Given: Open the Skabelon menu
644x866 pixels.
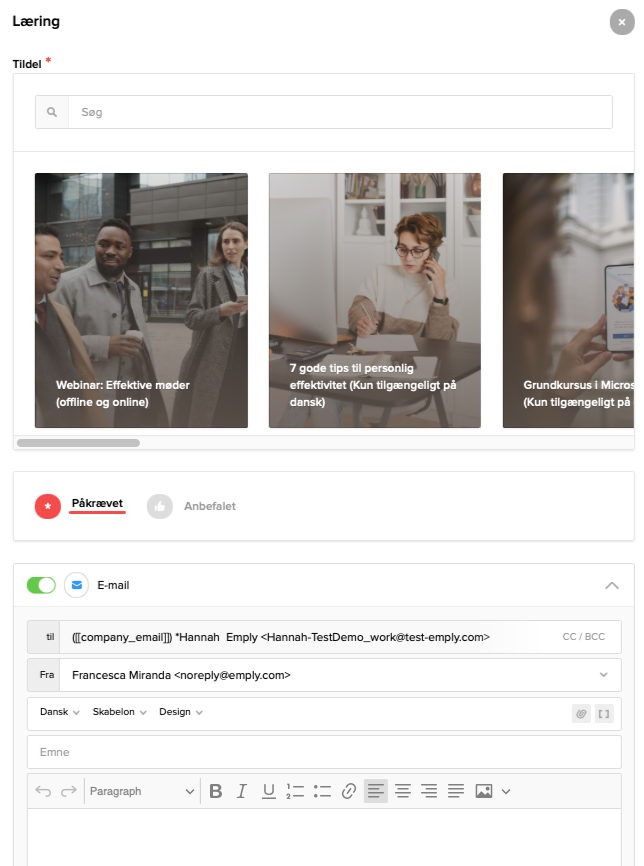Looking at the screenshot, I should pos(119,712).
